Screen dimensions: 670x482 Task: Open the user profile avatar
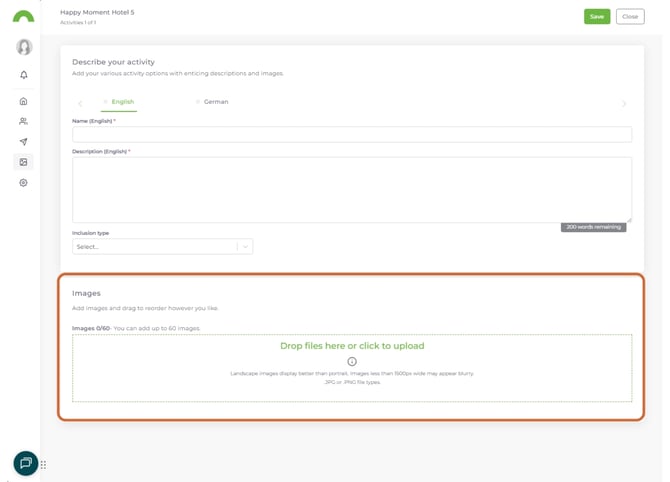[x=24, y=47]
